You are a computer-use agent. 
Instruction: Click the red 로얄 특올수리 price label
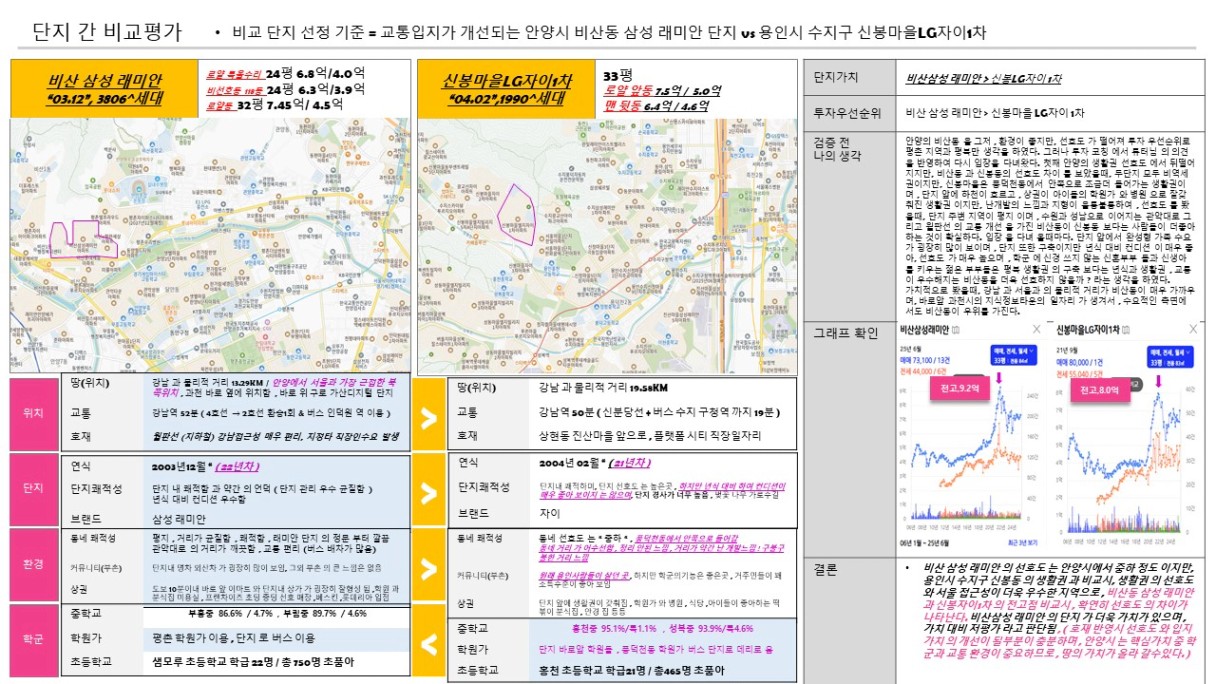235,73
